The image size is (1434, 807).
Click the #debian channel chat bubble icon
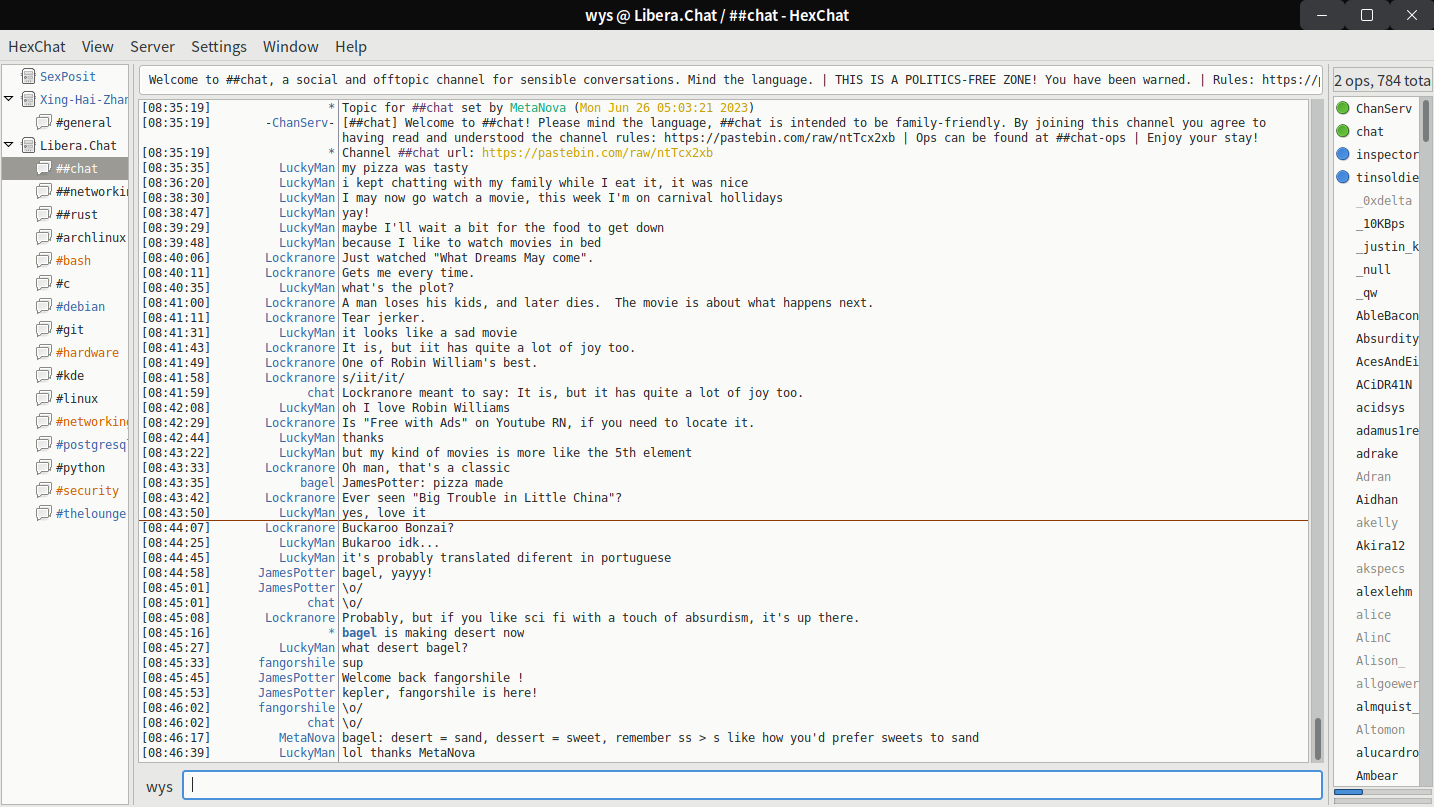click(43, 306)
